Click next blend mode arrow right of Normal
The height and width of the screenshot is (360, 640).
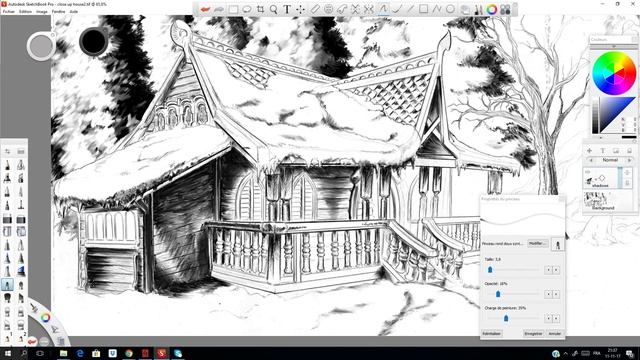(x=629, y=160)
